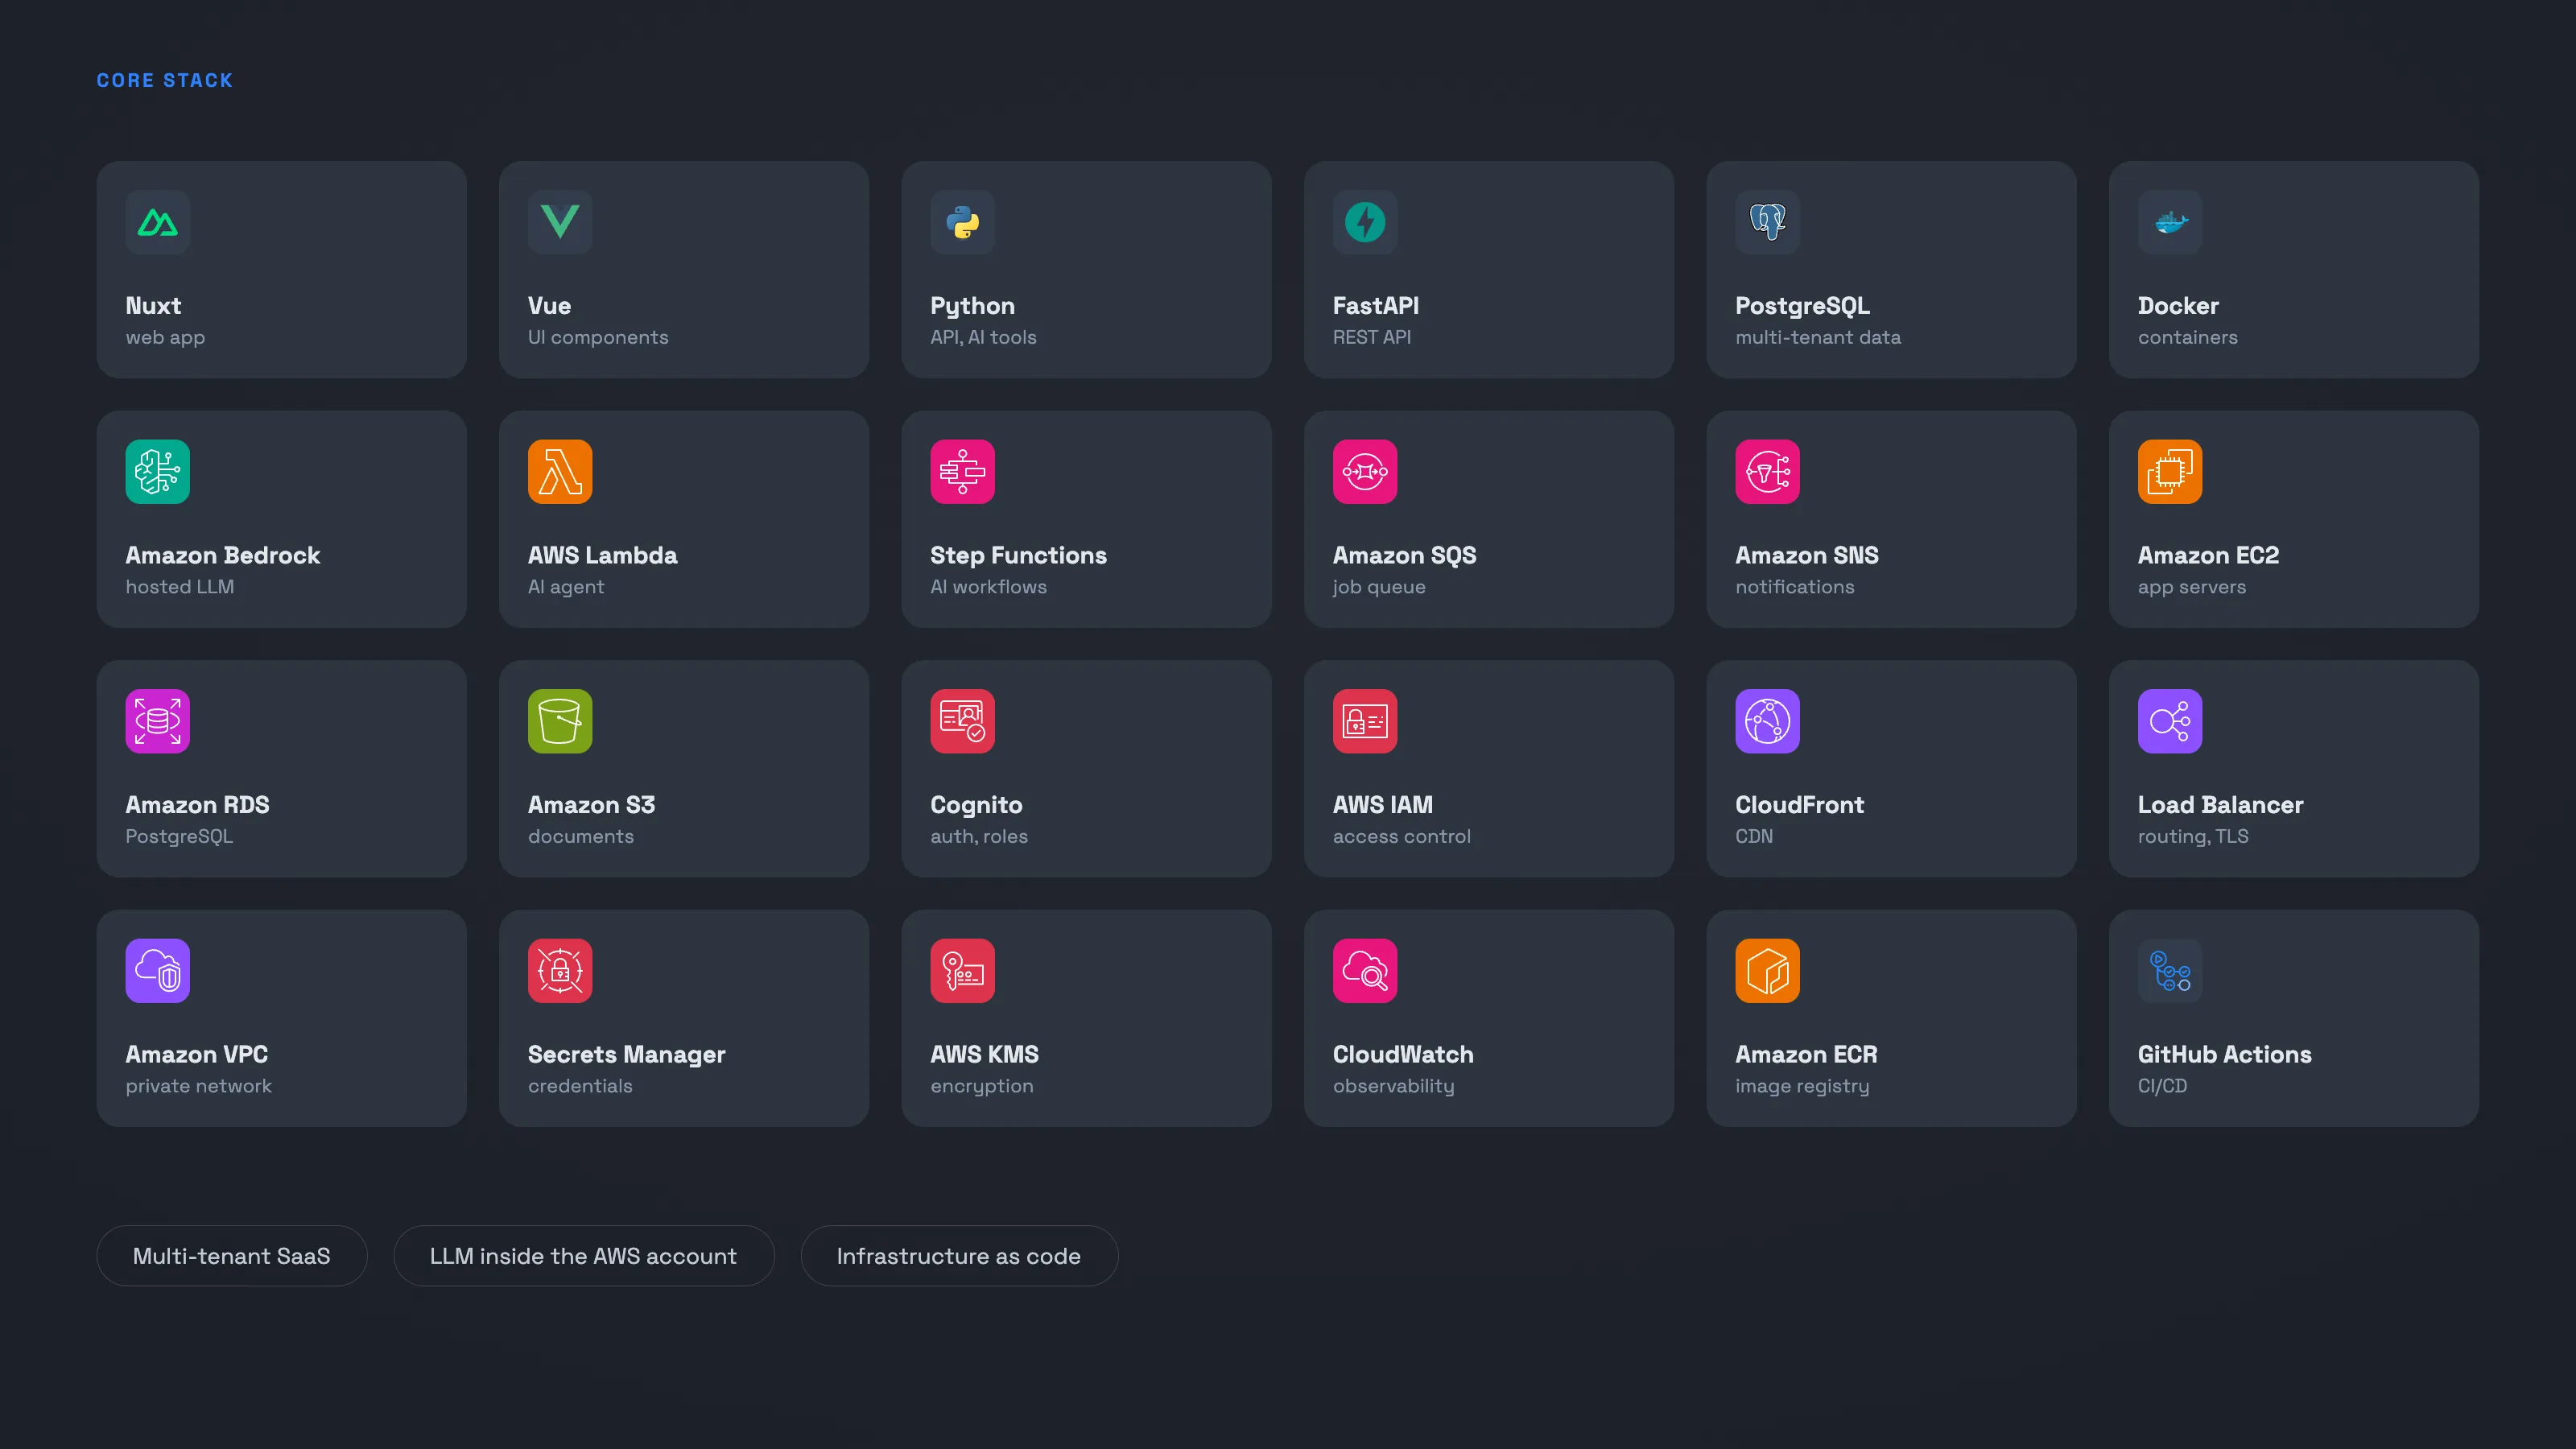Image resolution: width=2576 pixels, height=1449 pixels.
Task: Click the FastAPI lightning bolt icon
Action: coord(1365,222)
